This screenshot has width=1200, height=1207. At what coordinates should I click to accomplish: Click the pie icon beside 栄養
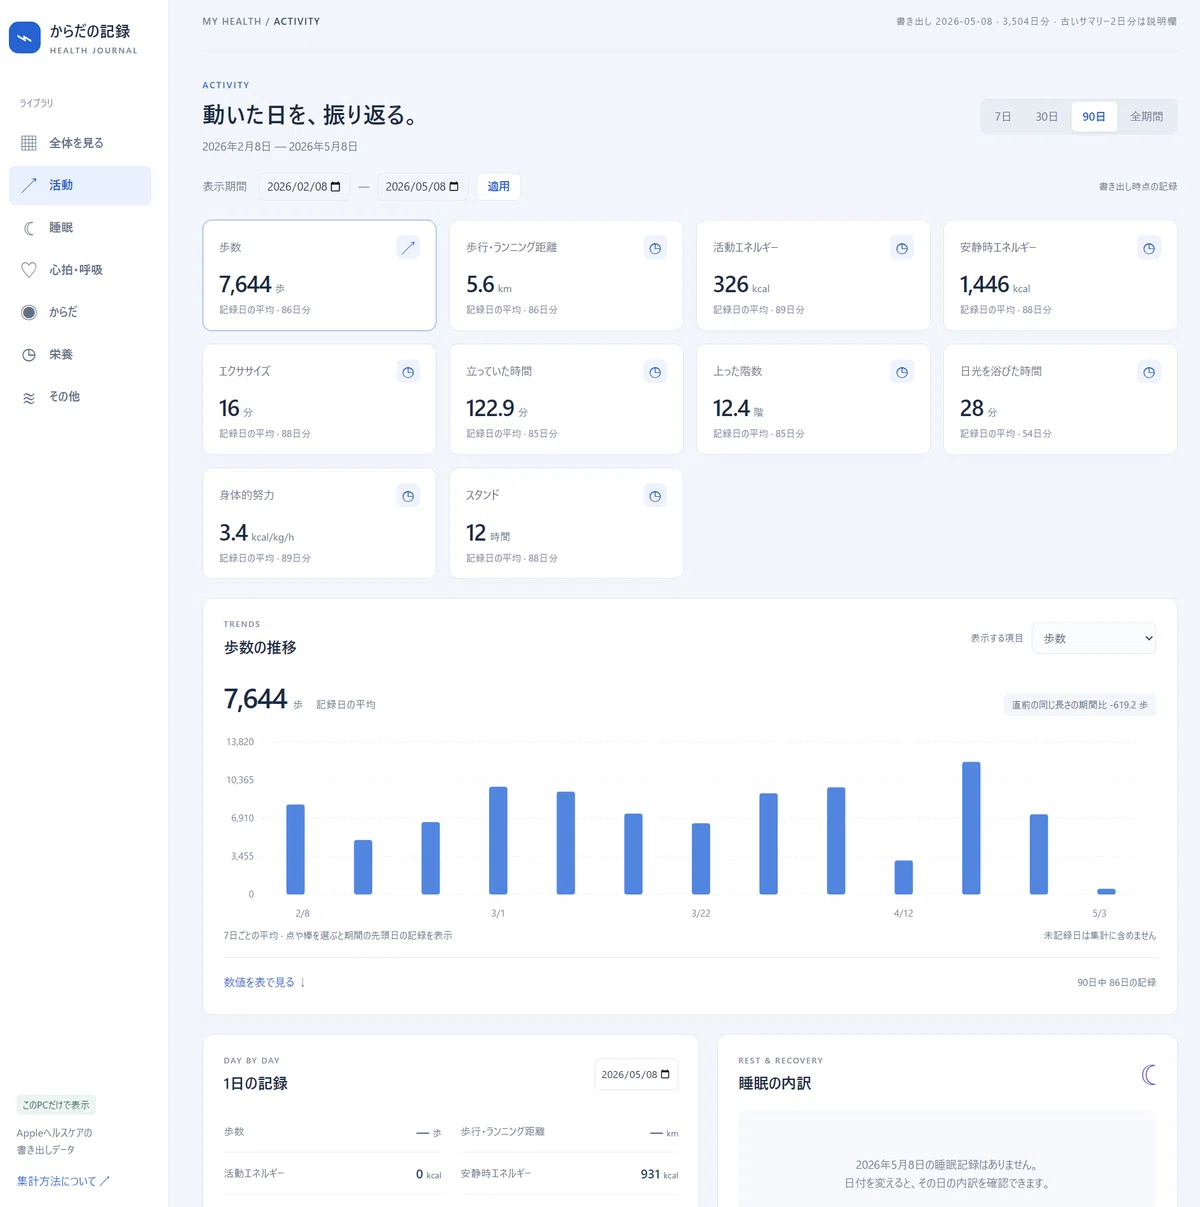click(29, 355)
